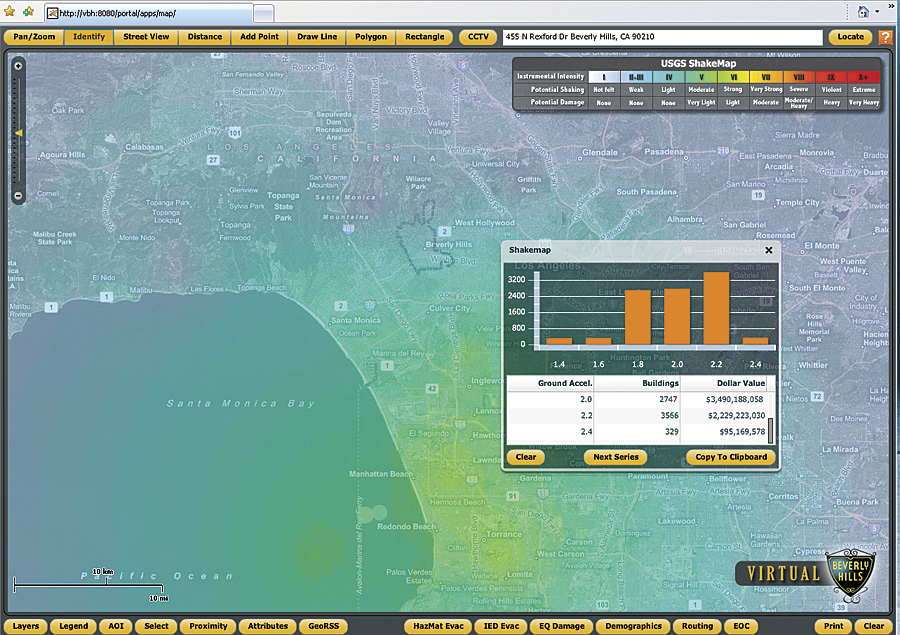Close the Shakemap popup window

pos(769,250)
